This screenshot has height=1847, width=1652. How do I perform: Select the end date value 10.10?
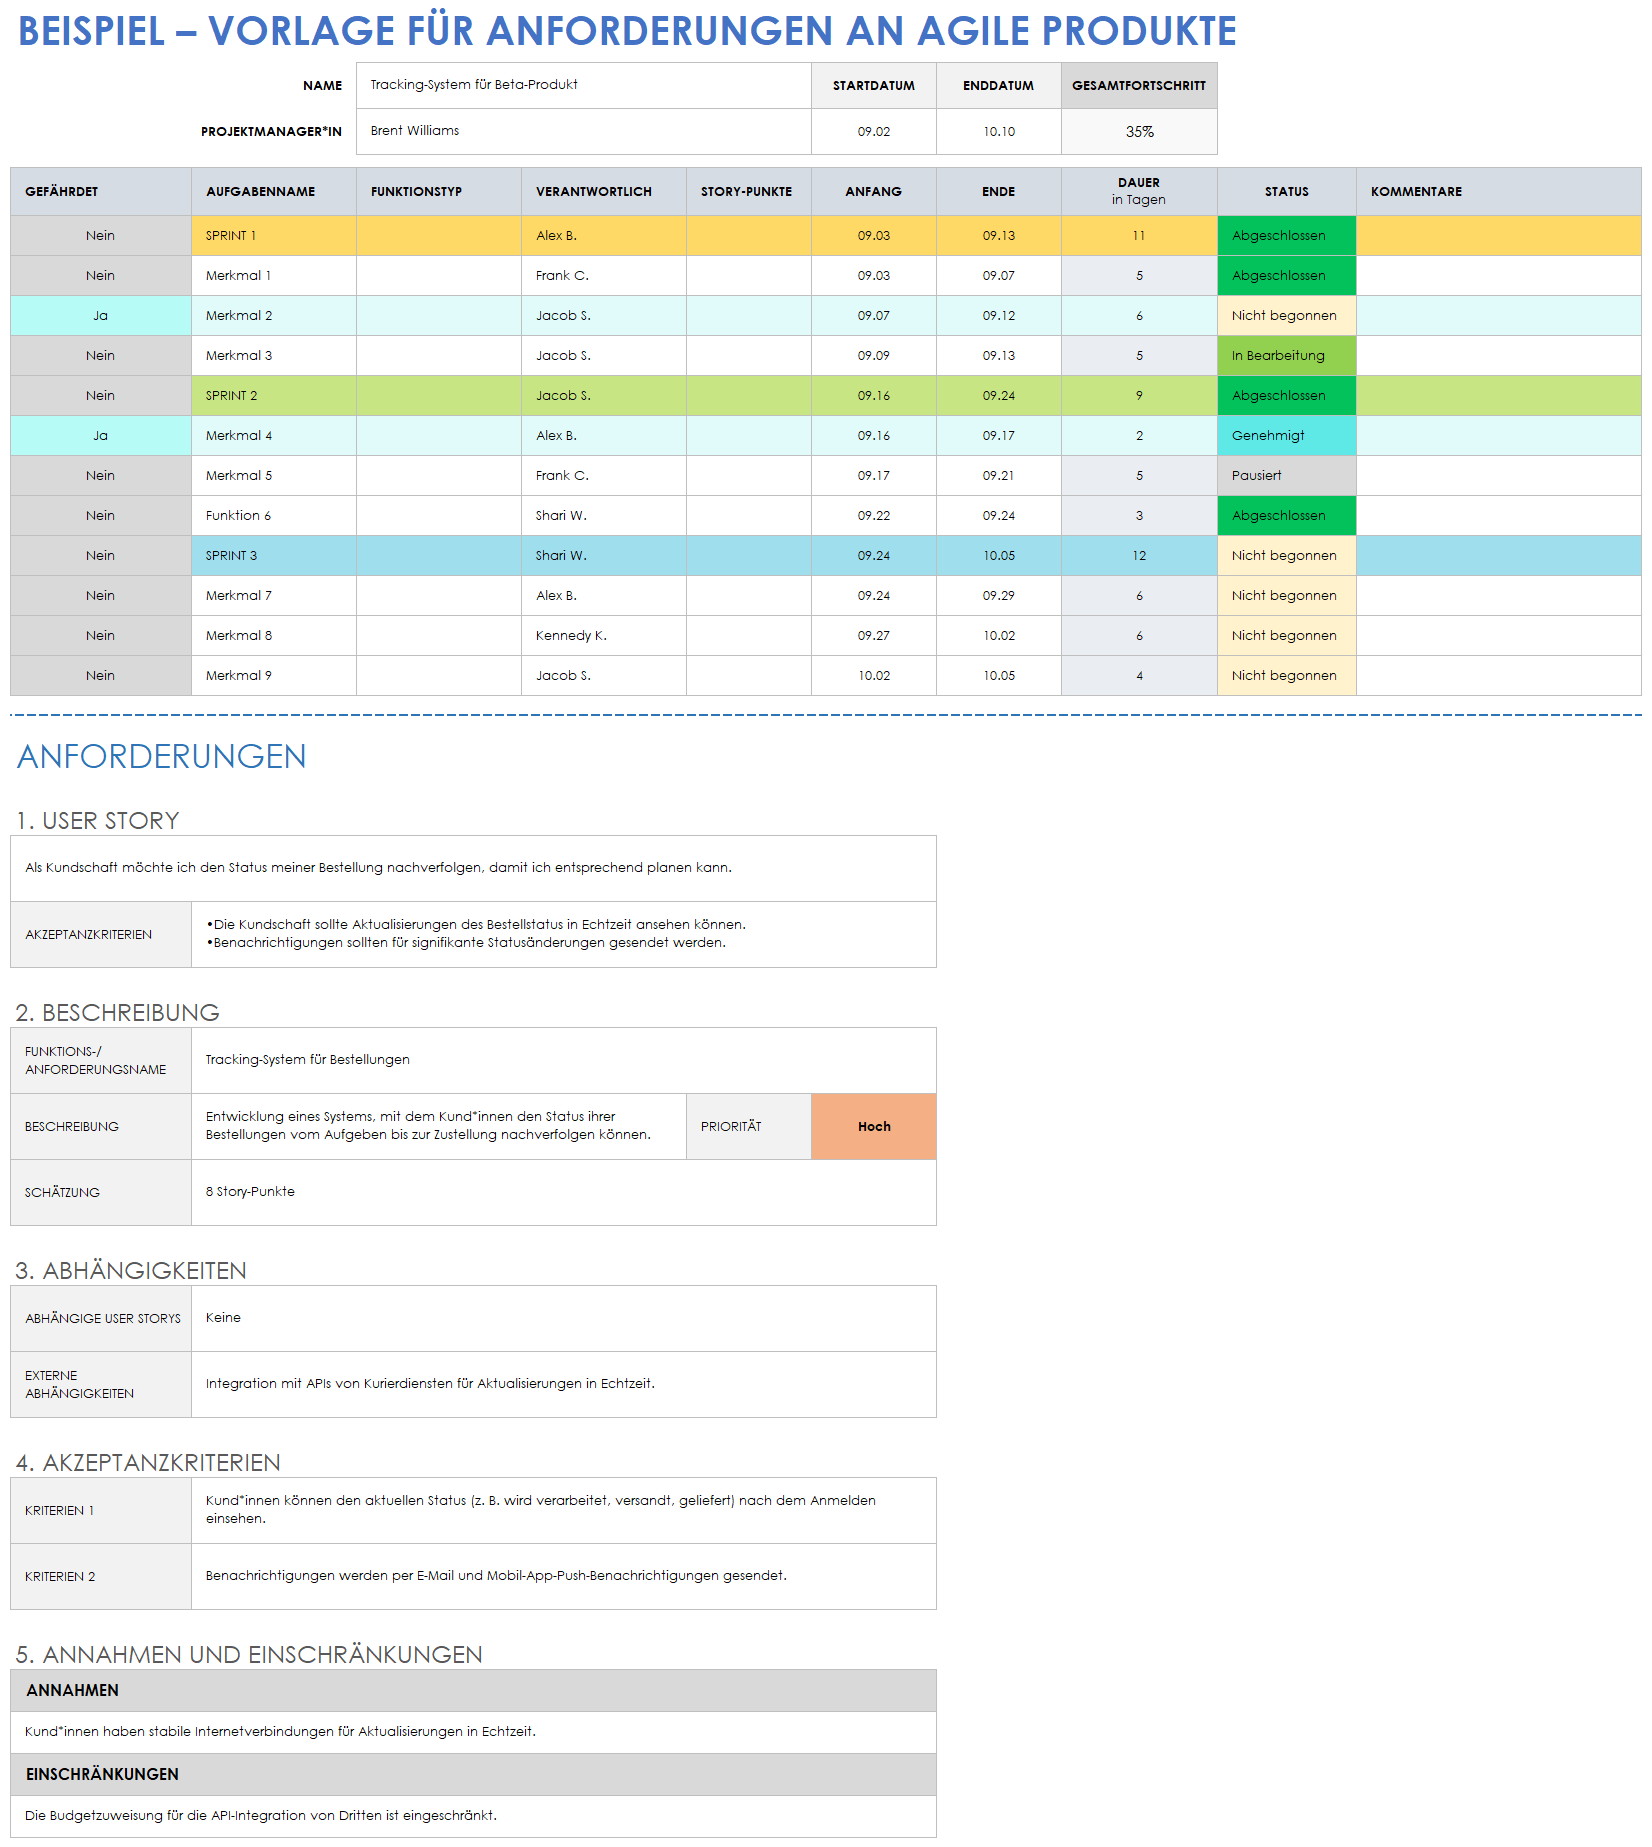(x=998, y=131)
